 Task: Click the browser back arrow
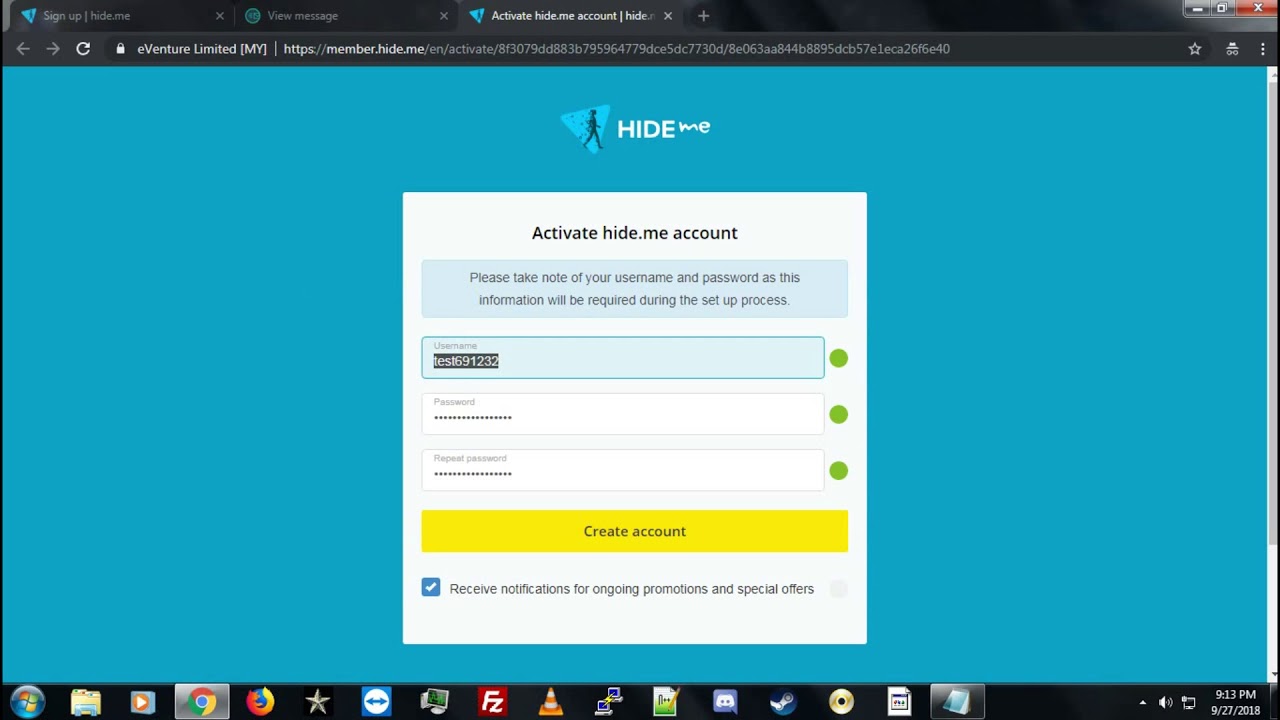pyautogui.click(x=23, y=48)
